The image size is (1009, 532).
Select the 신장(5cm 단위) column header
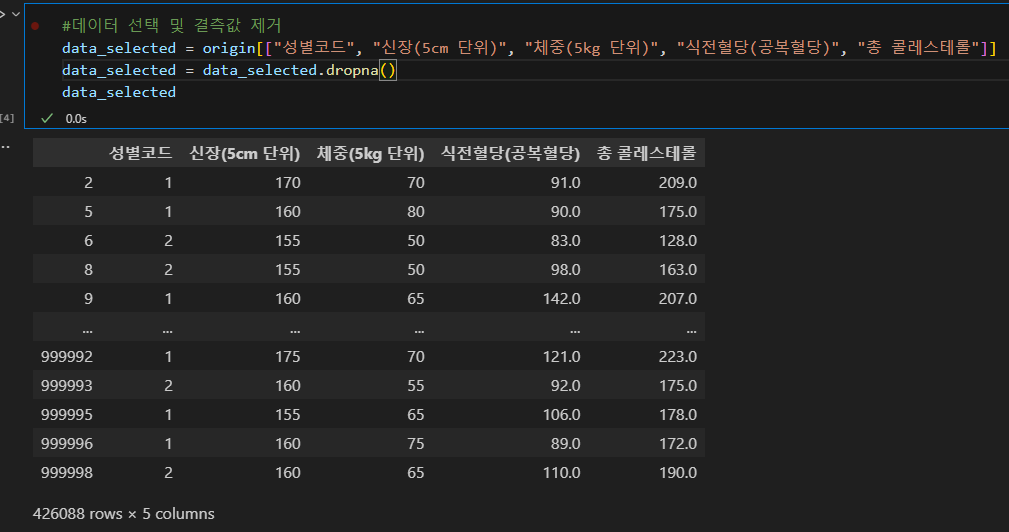[x=245, y=153]
